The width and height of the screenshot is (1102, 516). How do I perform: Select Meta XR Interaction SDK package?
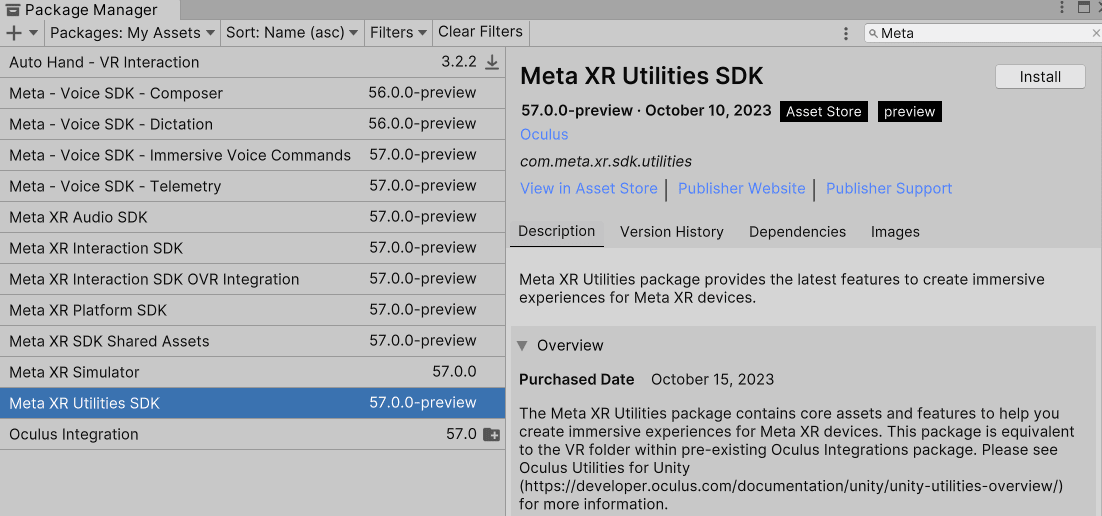point(252,247)
